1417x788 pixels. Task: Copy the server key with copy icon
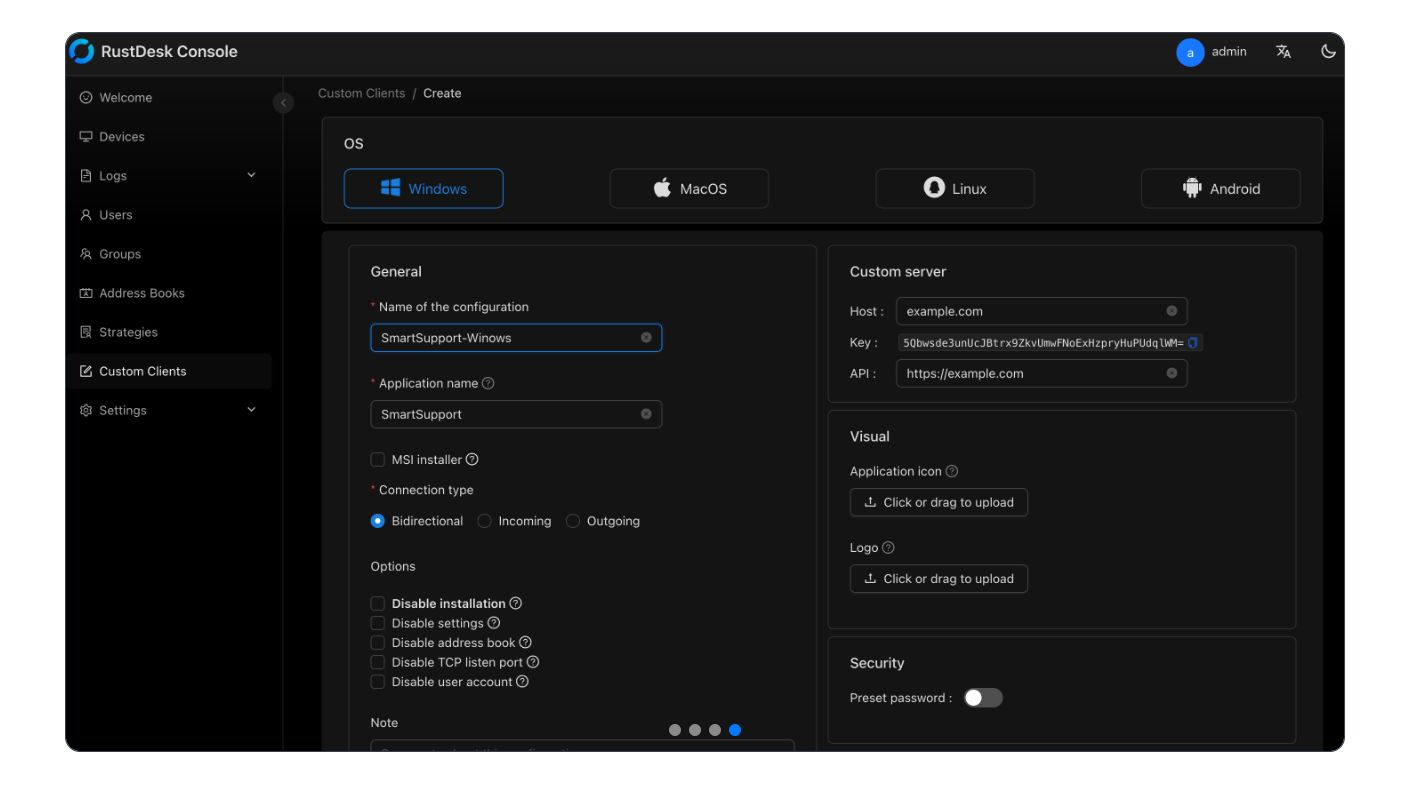coord(1193,343)
